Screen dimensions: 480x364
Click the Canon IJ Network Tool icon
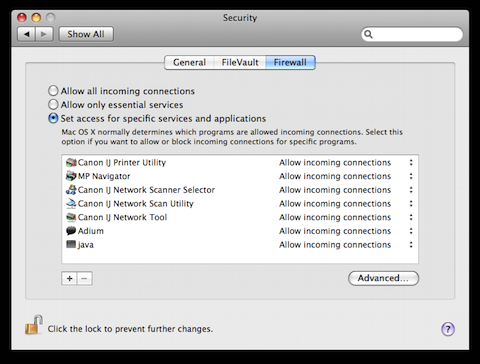point(71,217)
